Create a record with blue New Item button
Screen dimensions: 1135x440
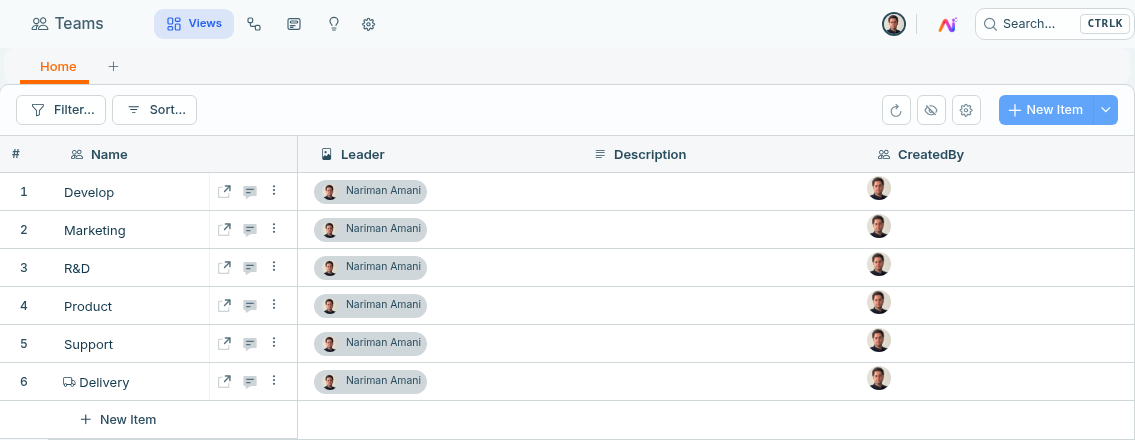1046,110
